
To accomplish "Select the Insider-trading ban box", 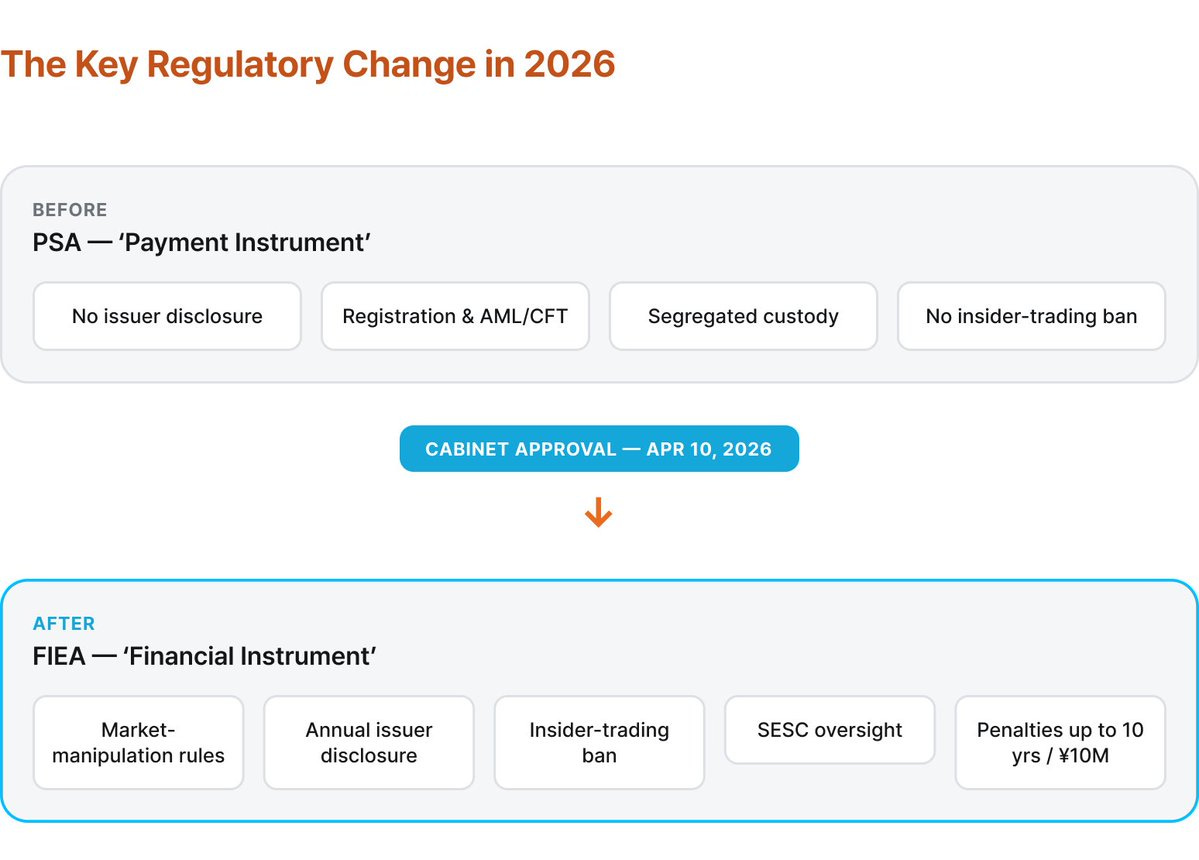I will tap(600, 742).
